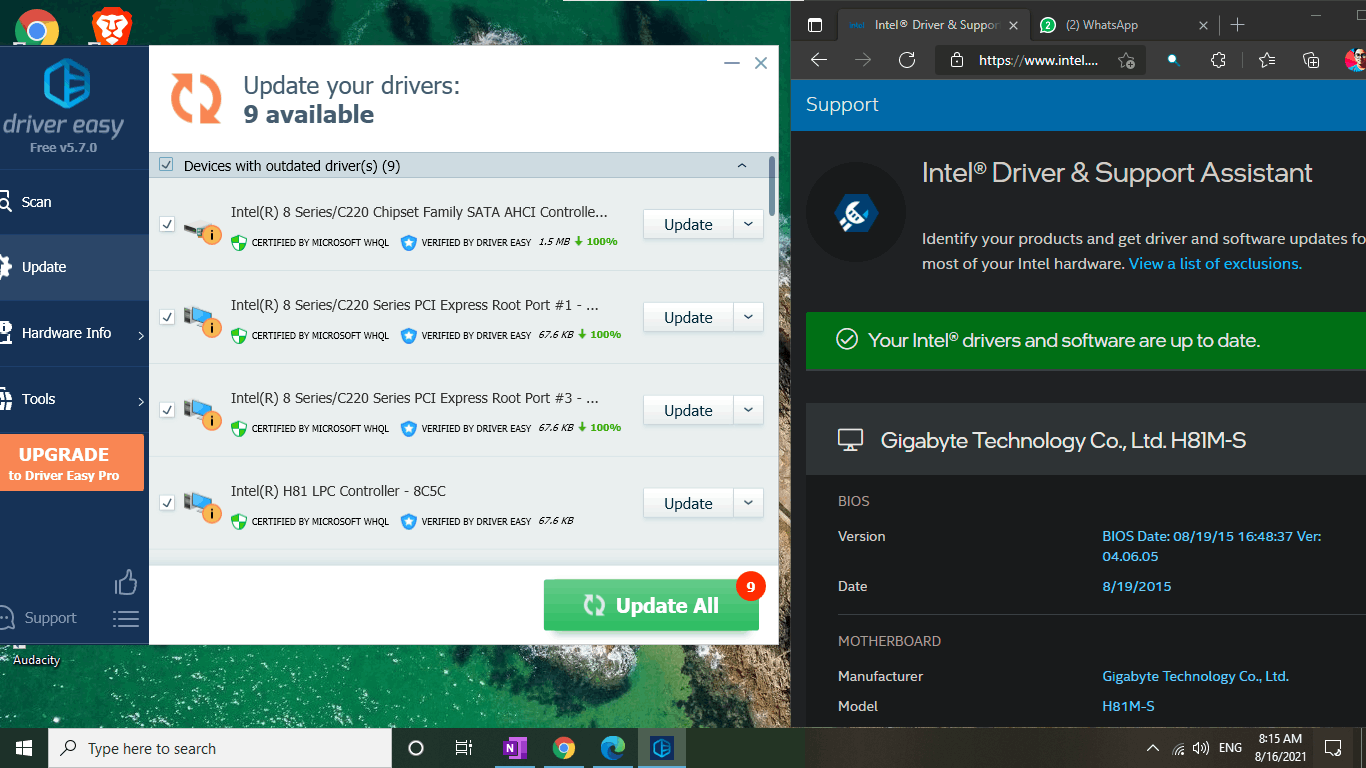1366x768 pixels.
Task: Click the list icon near Support
Action: tap(126, 618)
